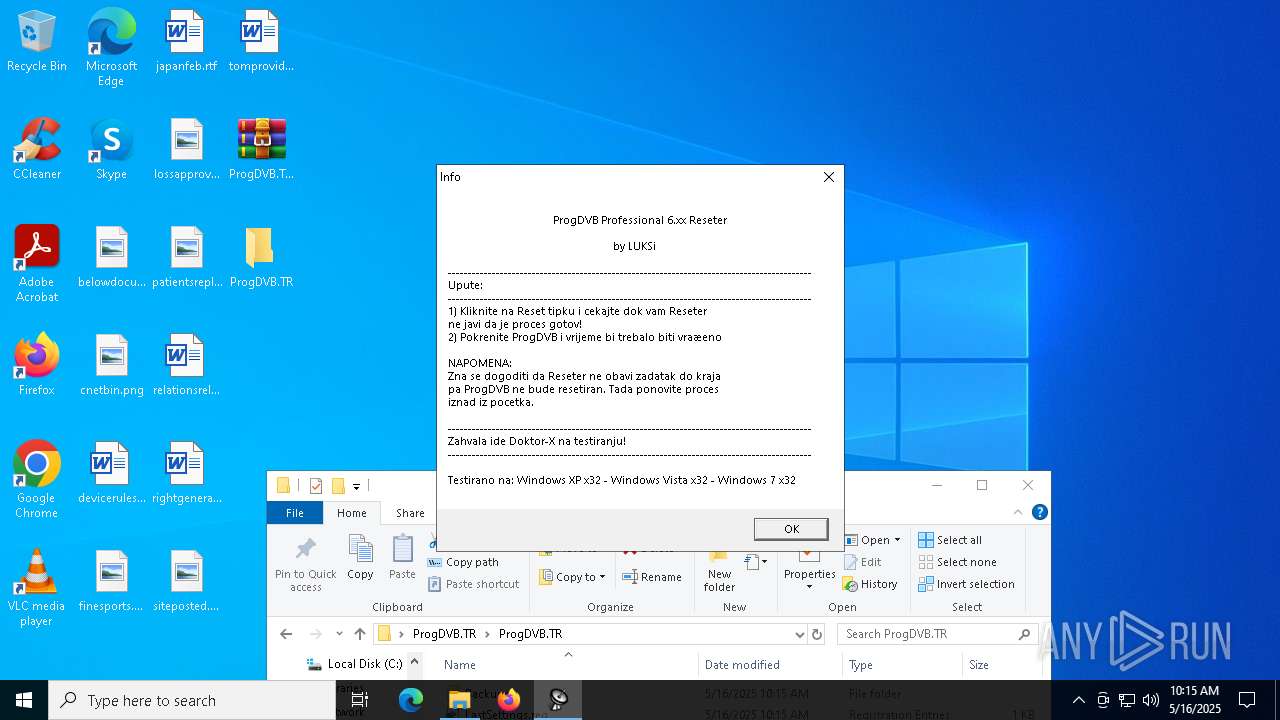Select the Firefox desktop shortcut
Image resolution: width=1280 pixels, height=720 pixels.
click(37, 366)
